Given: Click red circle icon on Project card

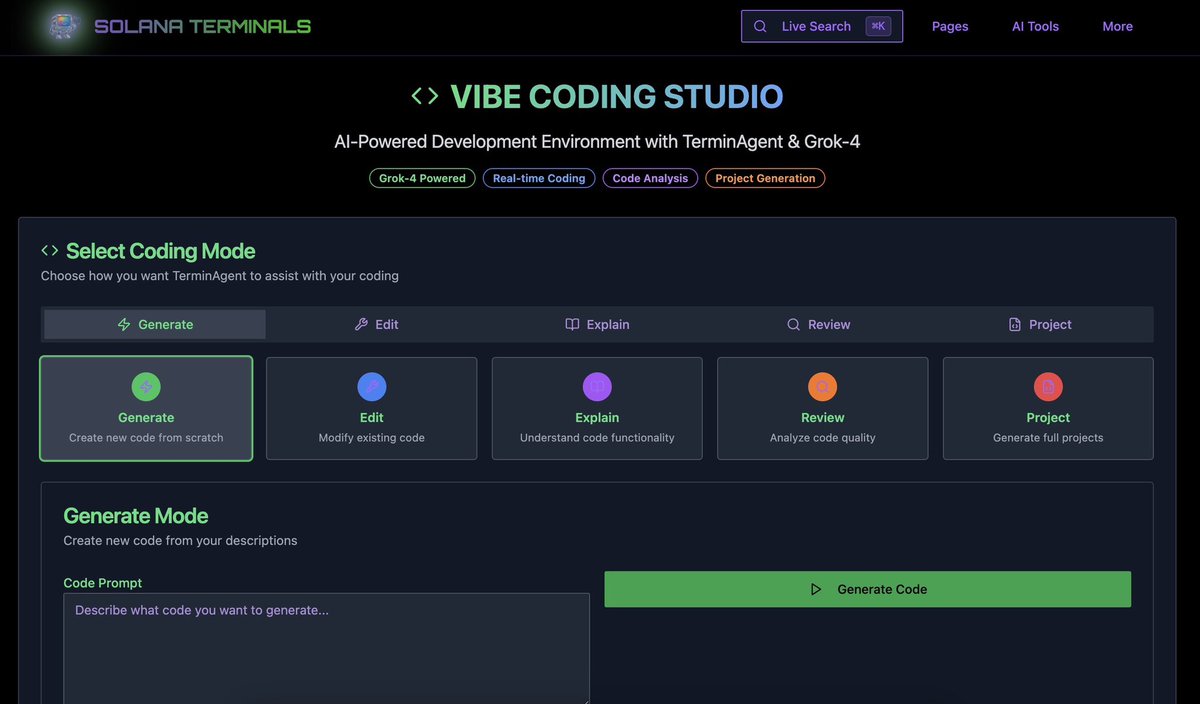Looking at the screenshot, I should point(1048,387).
